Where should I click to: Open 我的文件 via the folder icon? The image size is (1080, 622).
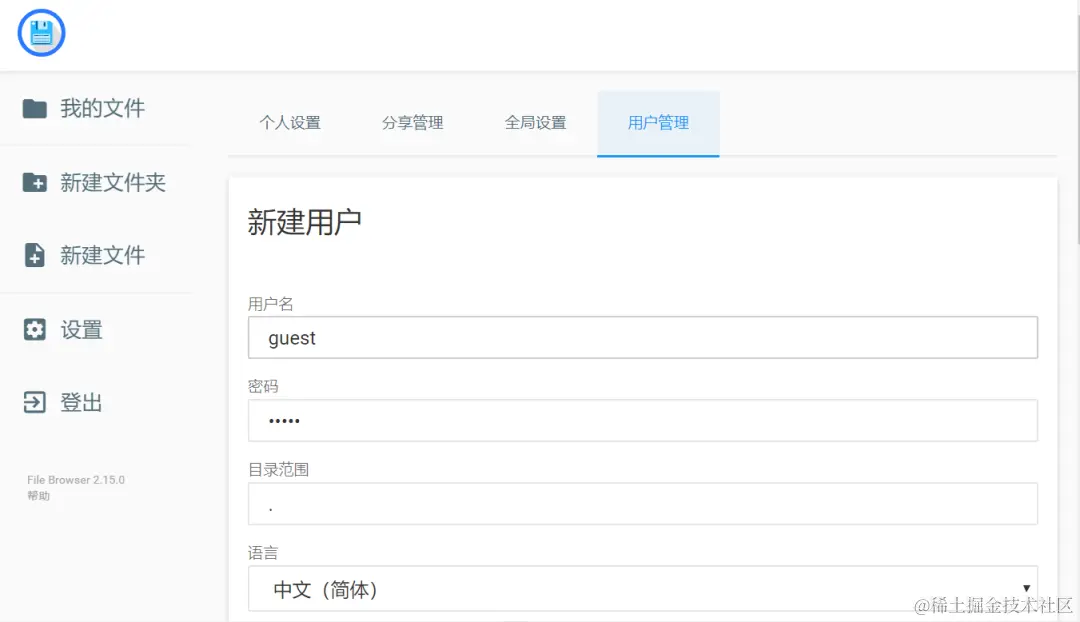pyautogui.click(x=32, y=109)
